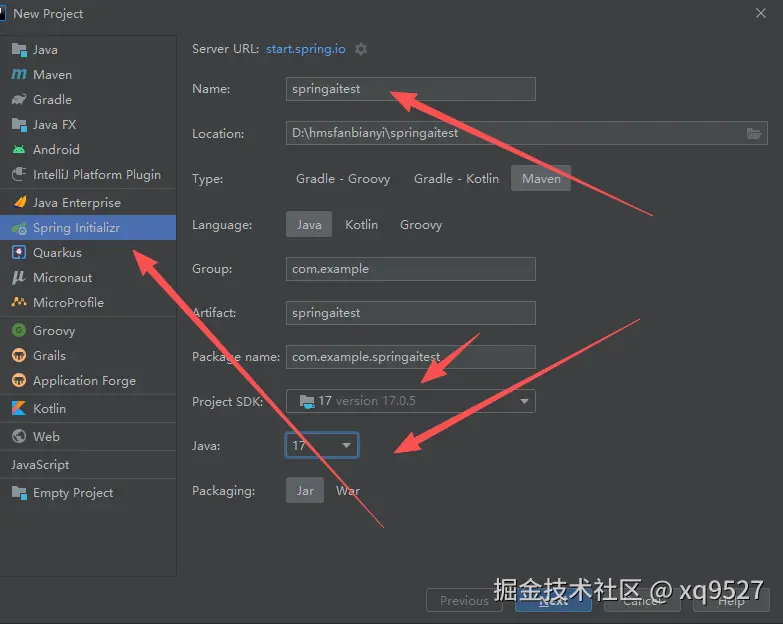Click the Grails icon
Screen dimensions: 783x624
[x=19, y=355]
